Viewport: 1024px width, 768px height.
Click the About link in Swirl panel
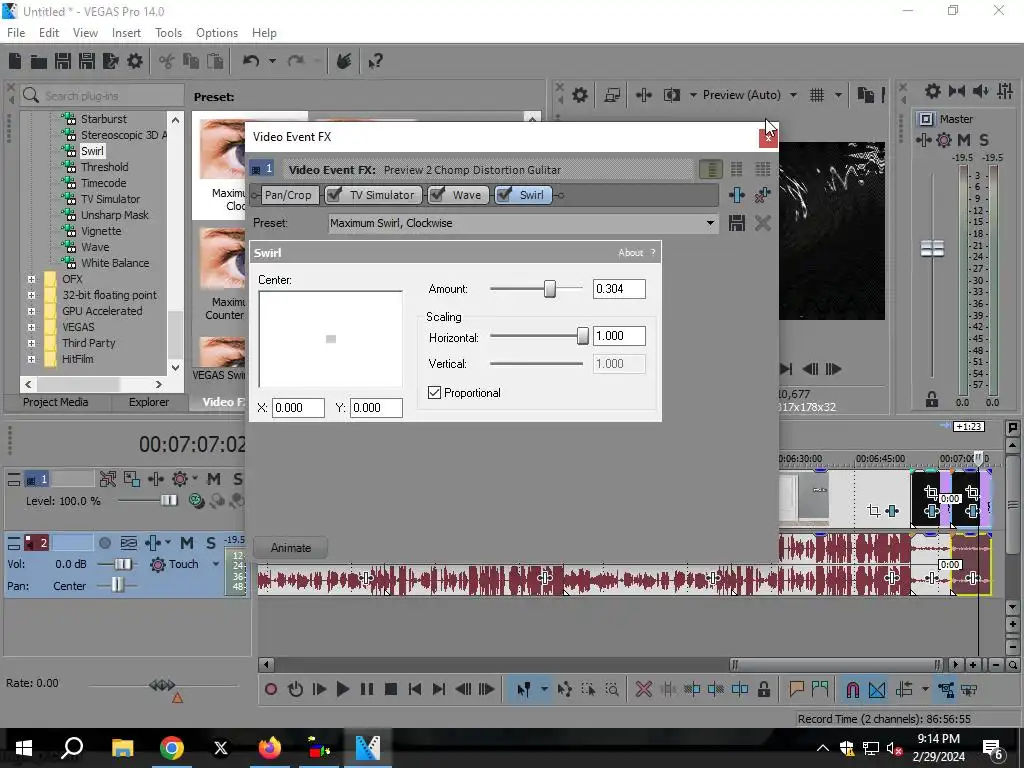click(630, 253)
